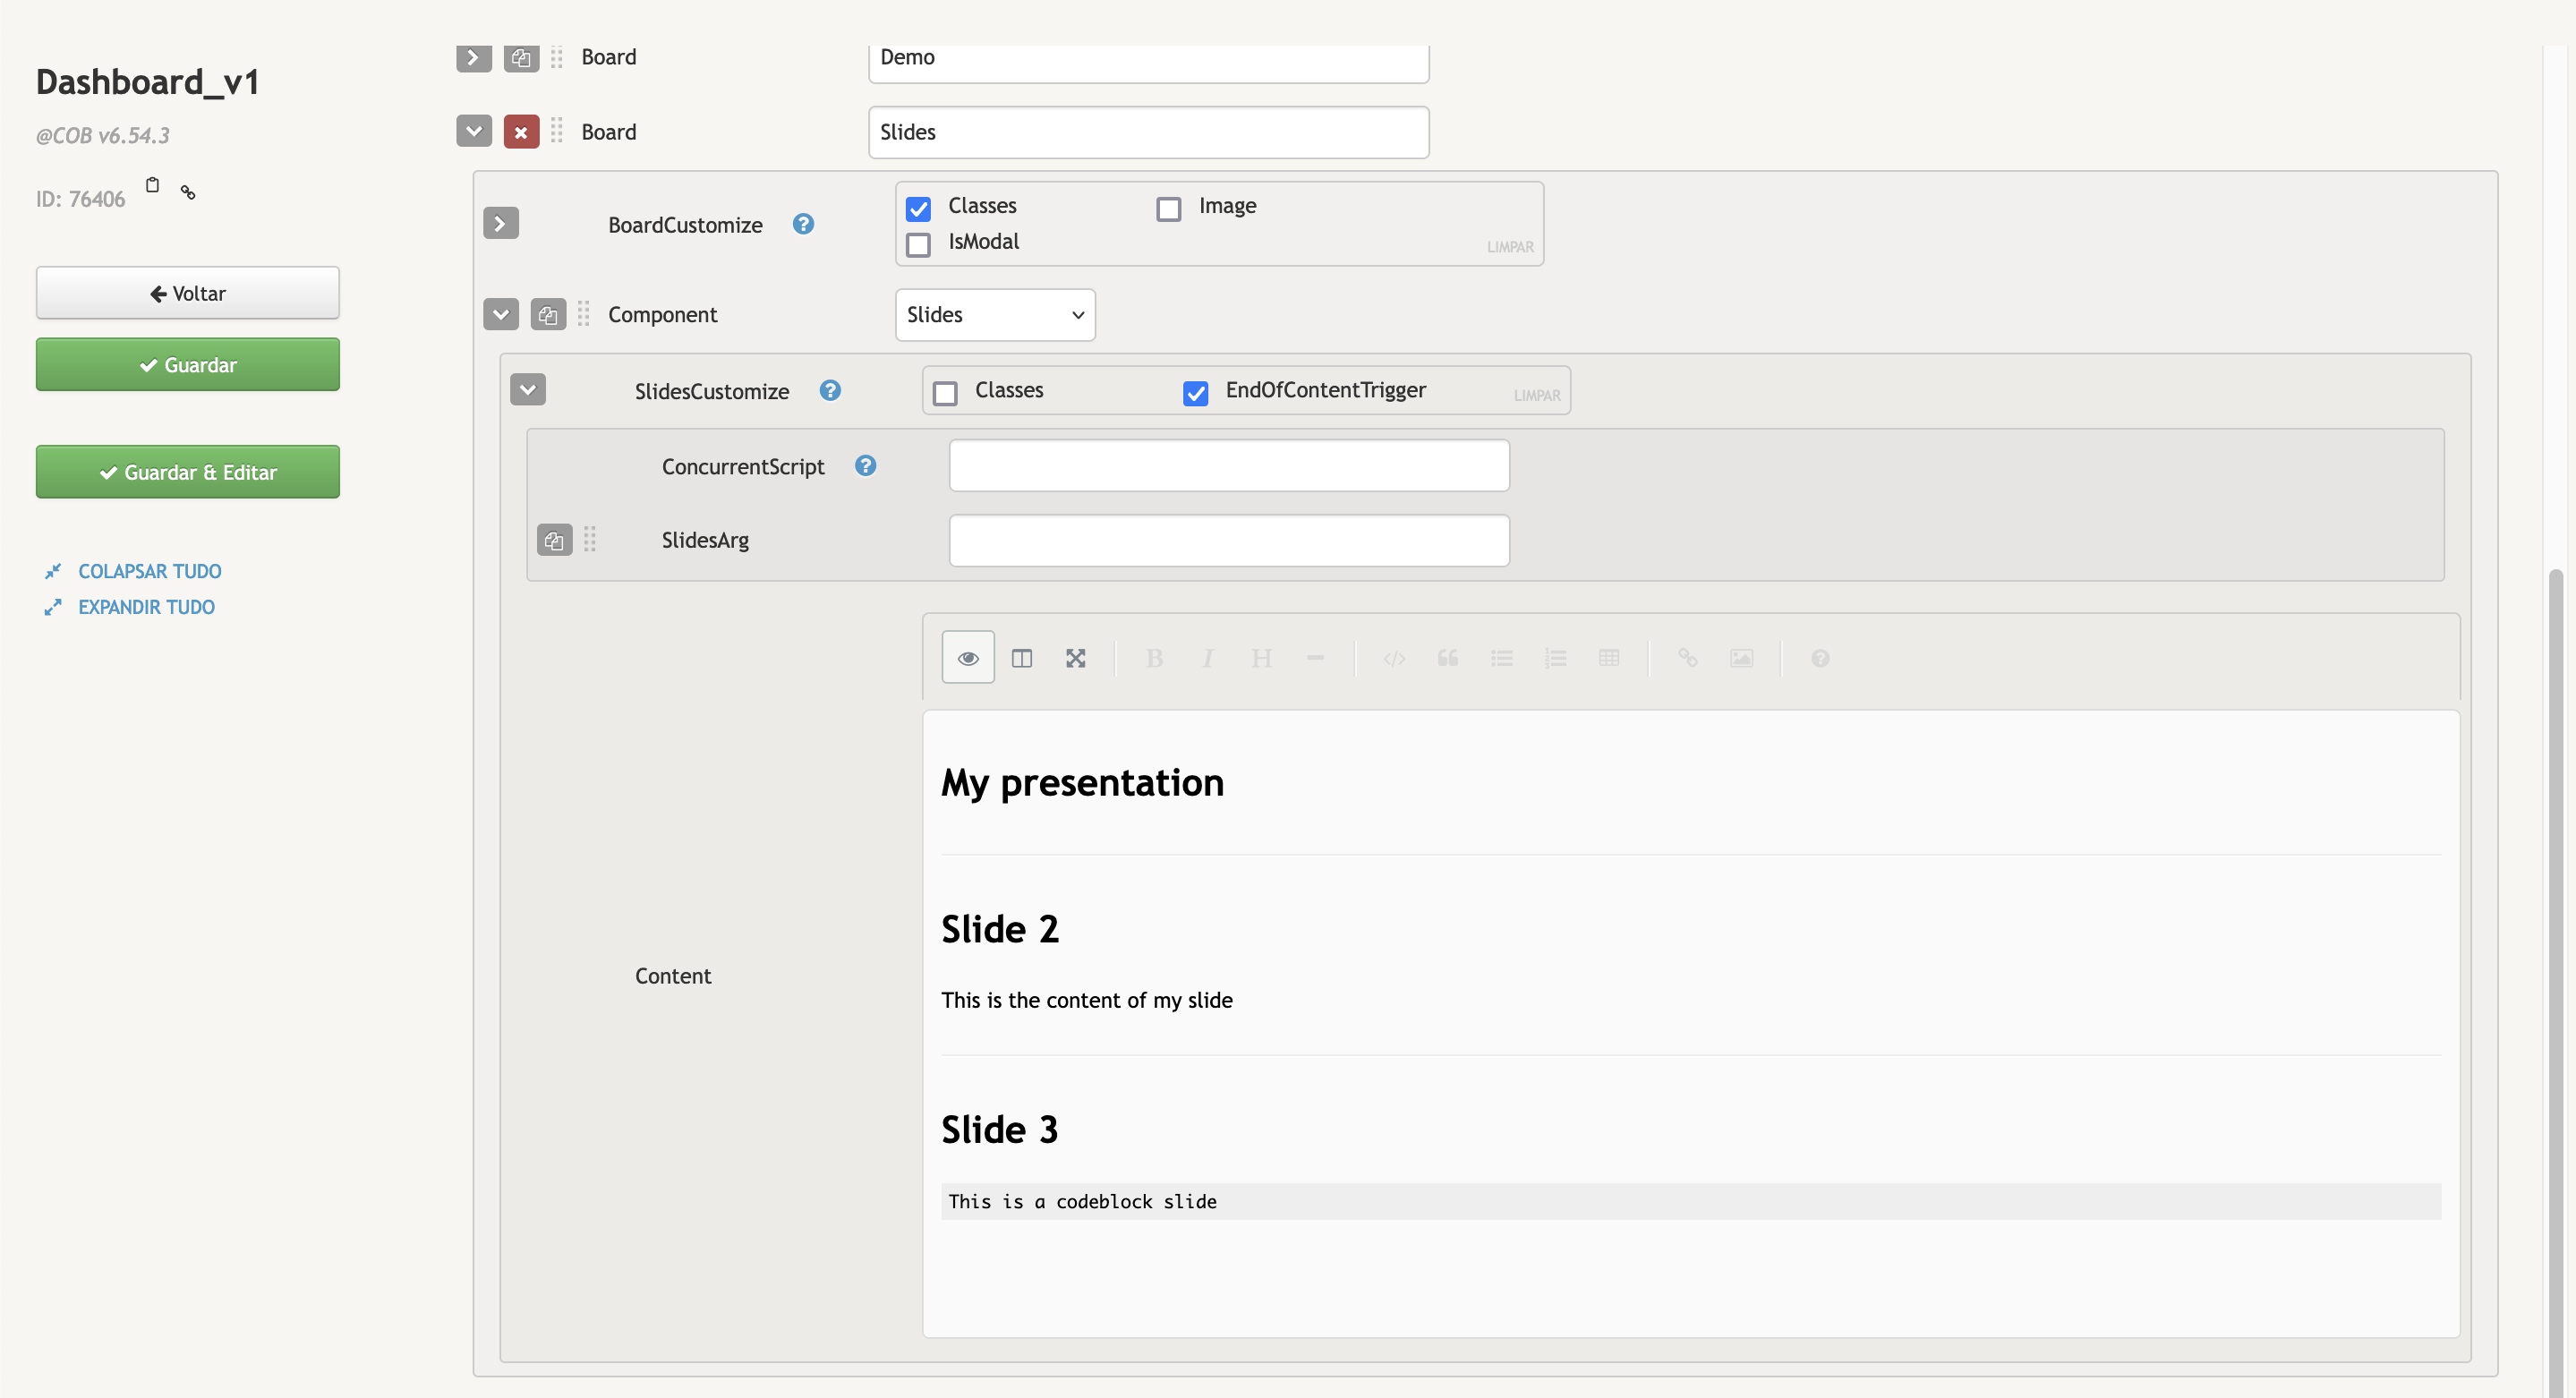This screenshot has width=2576, height=1398.
Task: Expand the BoardCustomize section
Action: point(500,223)
